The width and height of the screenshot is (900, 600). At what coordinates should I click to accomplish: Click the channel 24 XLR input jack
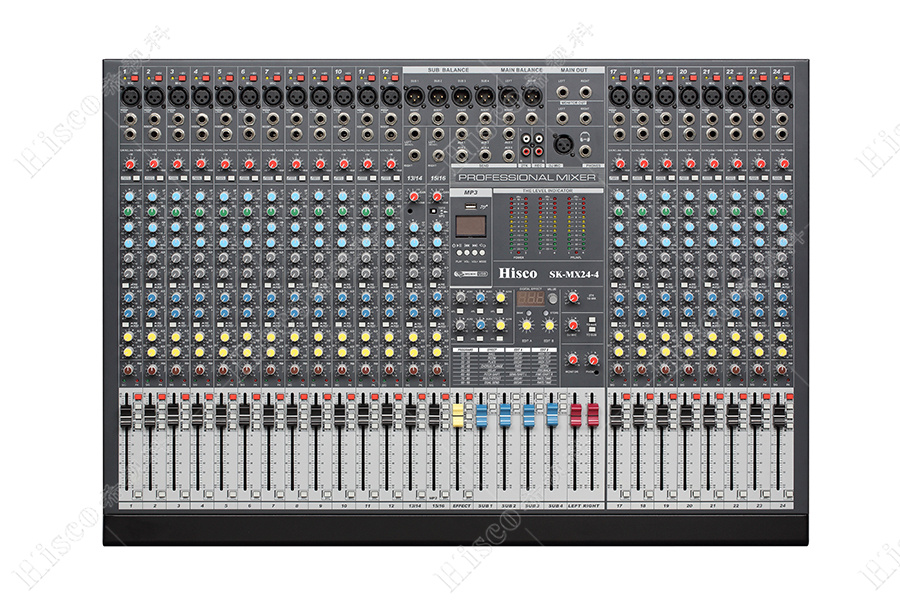coord(782,97)
